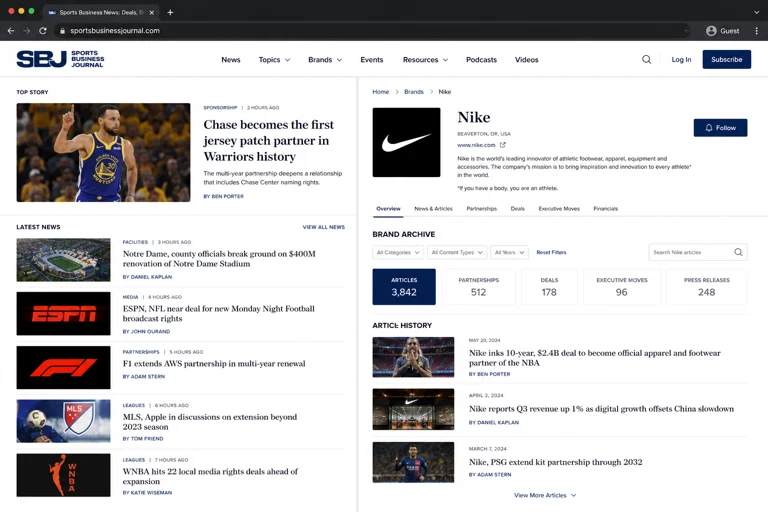Open Nike inks 10-year NBA deal article

click(x=595, y=358)
